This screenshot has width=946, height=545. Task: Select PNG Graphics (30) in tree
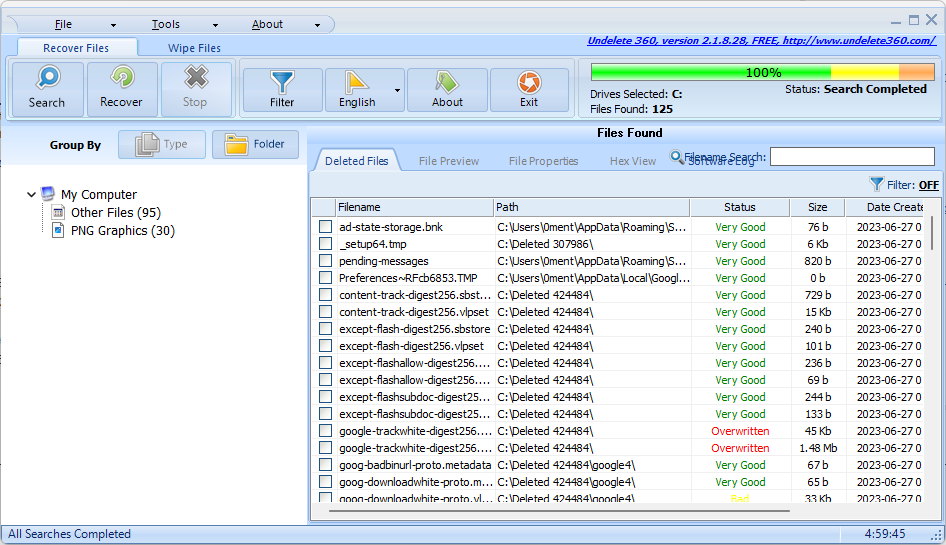tap(122, 231)
